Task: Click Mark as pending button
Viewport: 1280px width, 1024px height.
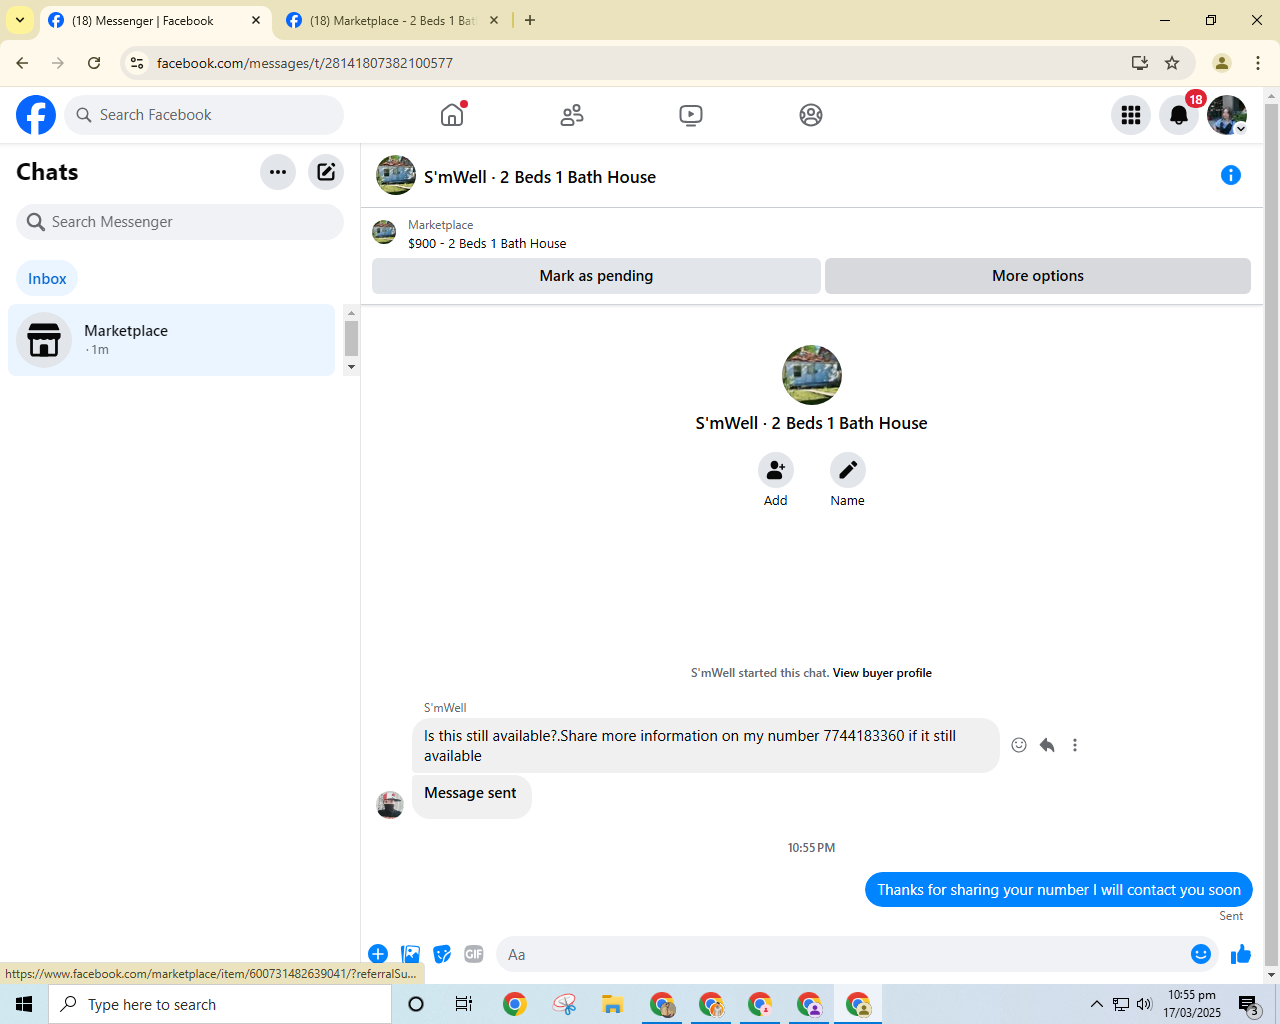Action: (596, 276)
